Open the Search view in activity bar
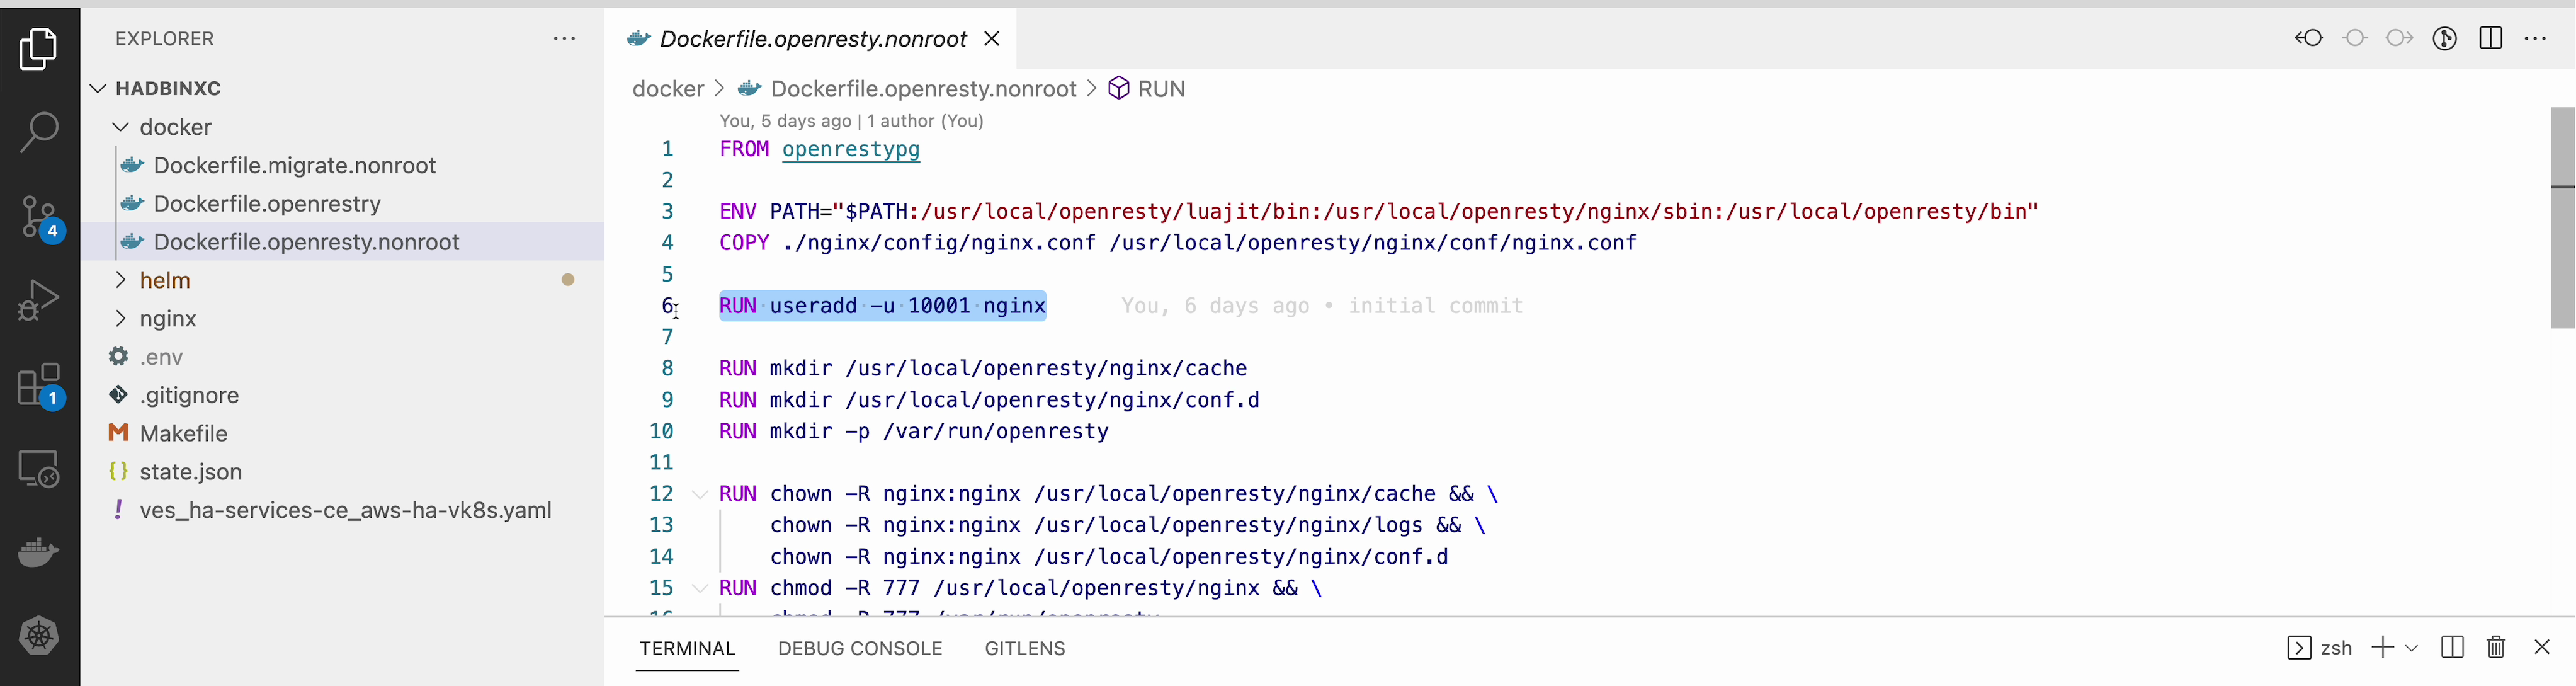Image resolution: width=2576 pixels, height=686 pixels. 39,131
